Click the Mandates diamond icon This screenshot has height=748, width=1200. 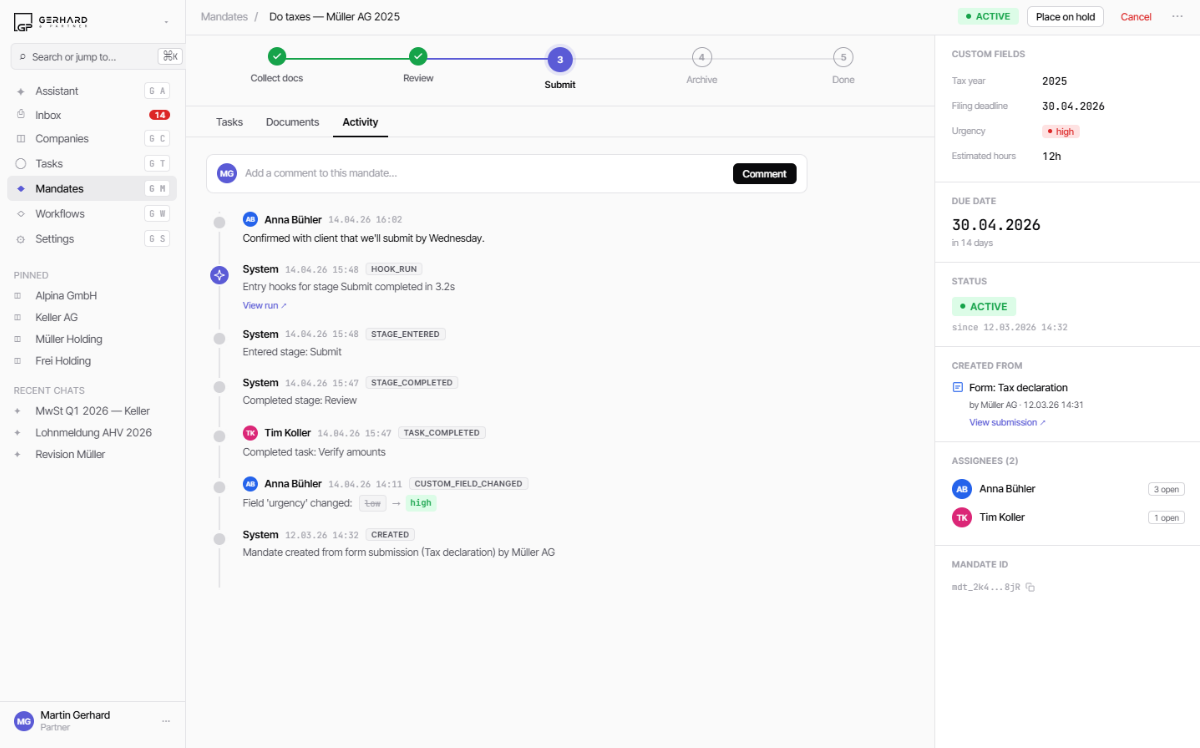pyautogui.click(x=21, y=188)
